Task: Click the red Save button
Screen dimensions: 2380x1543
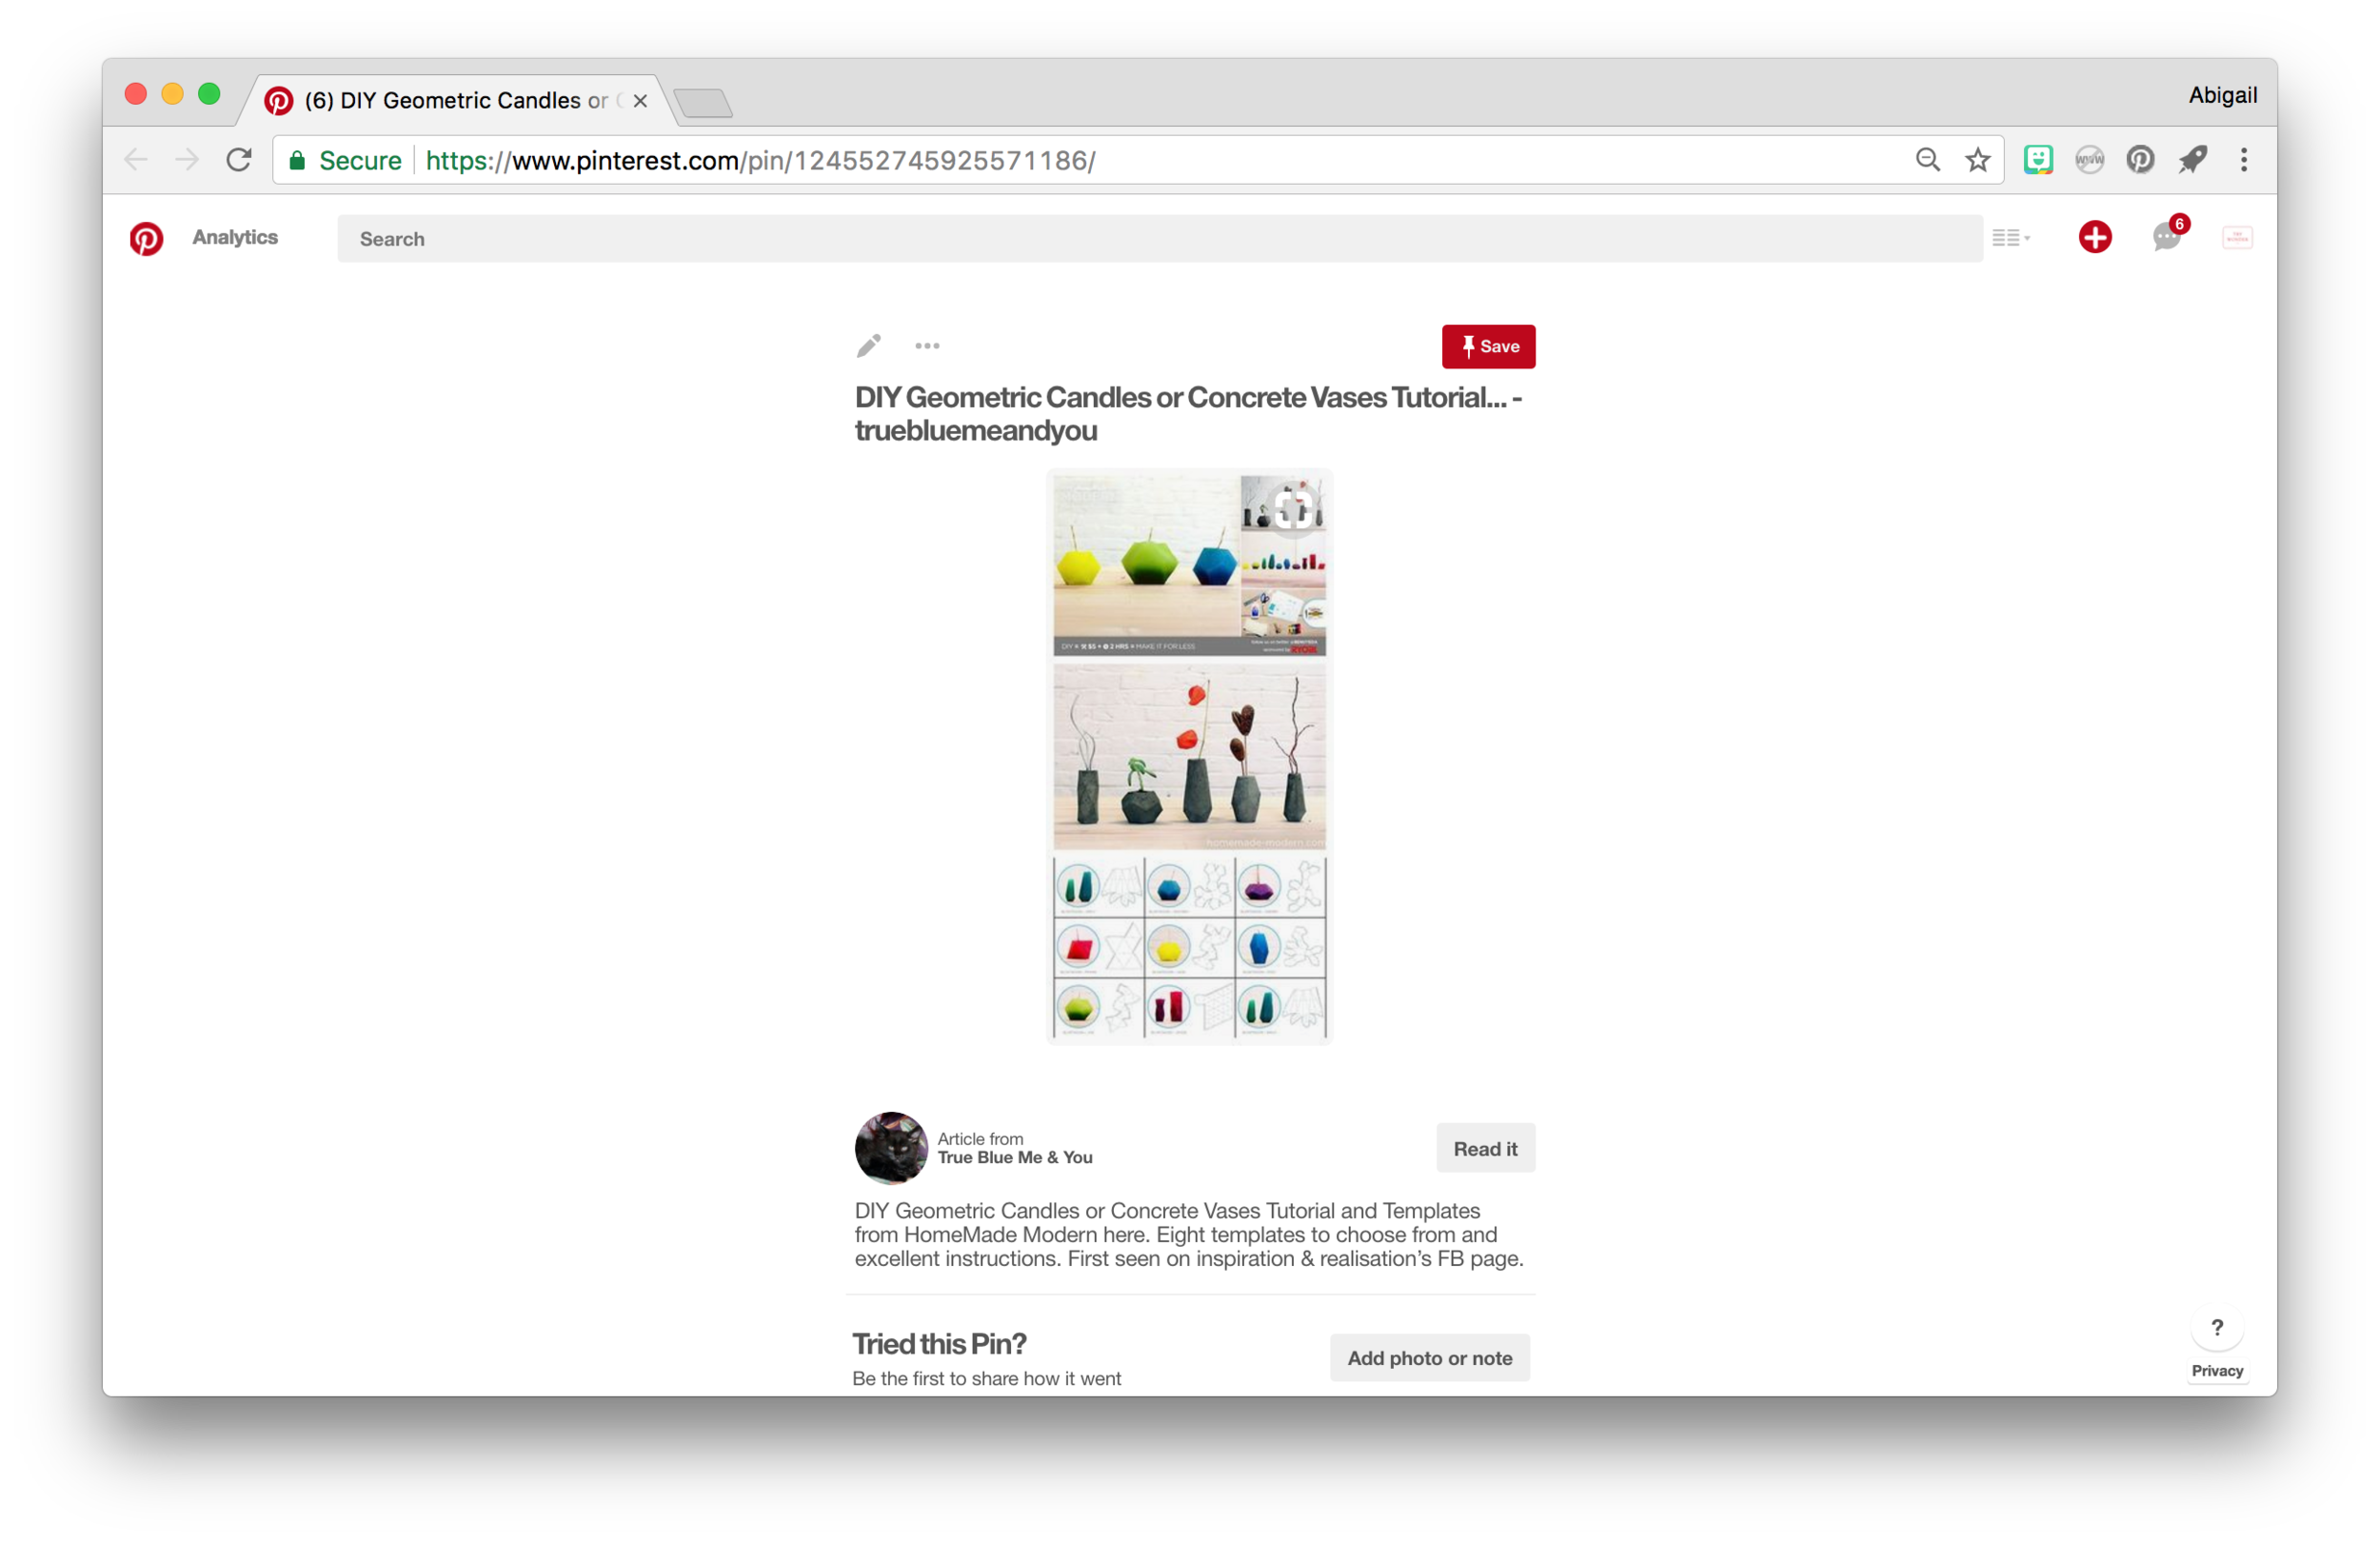Action: coord(1488,346)
